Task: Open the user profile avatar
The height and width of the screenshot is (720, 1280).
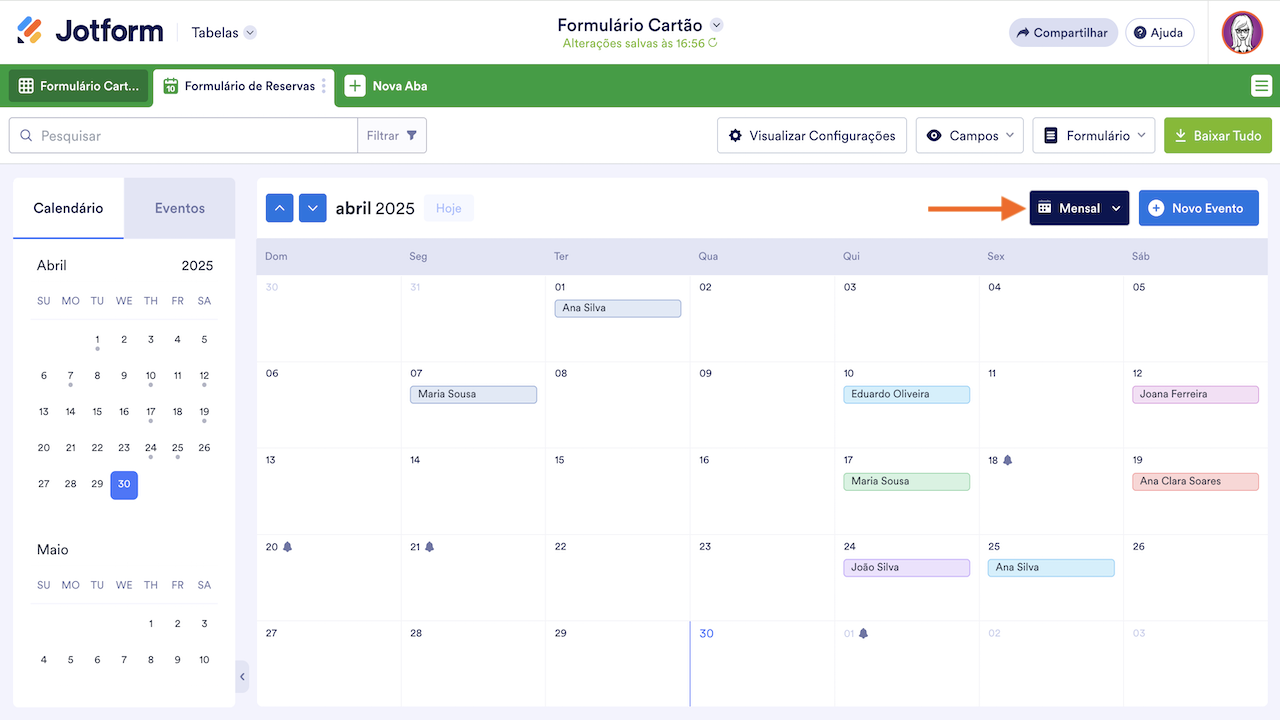Action: (1242, 32)
